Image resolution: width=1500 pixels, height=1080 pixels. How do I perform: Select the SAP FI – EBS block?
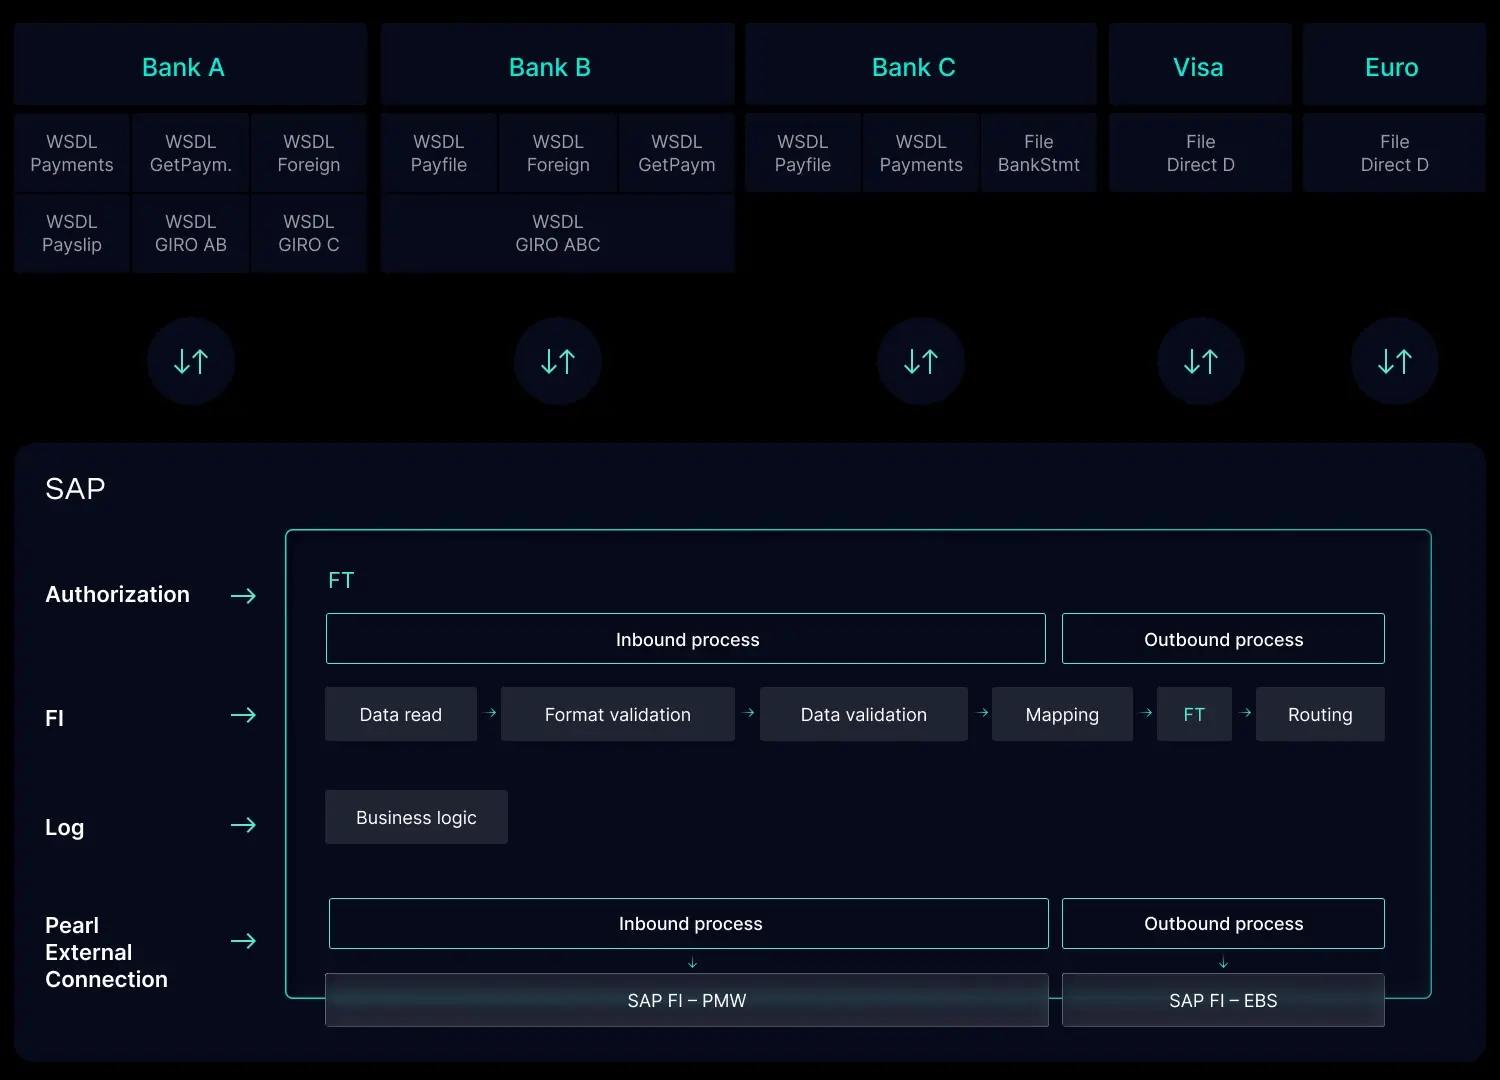1223,1000
